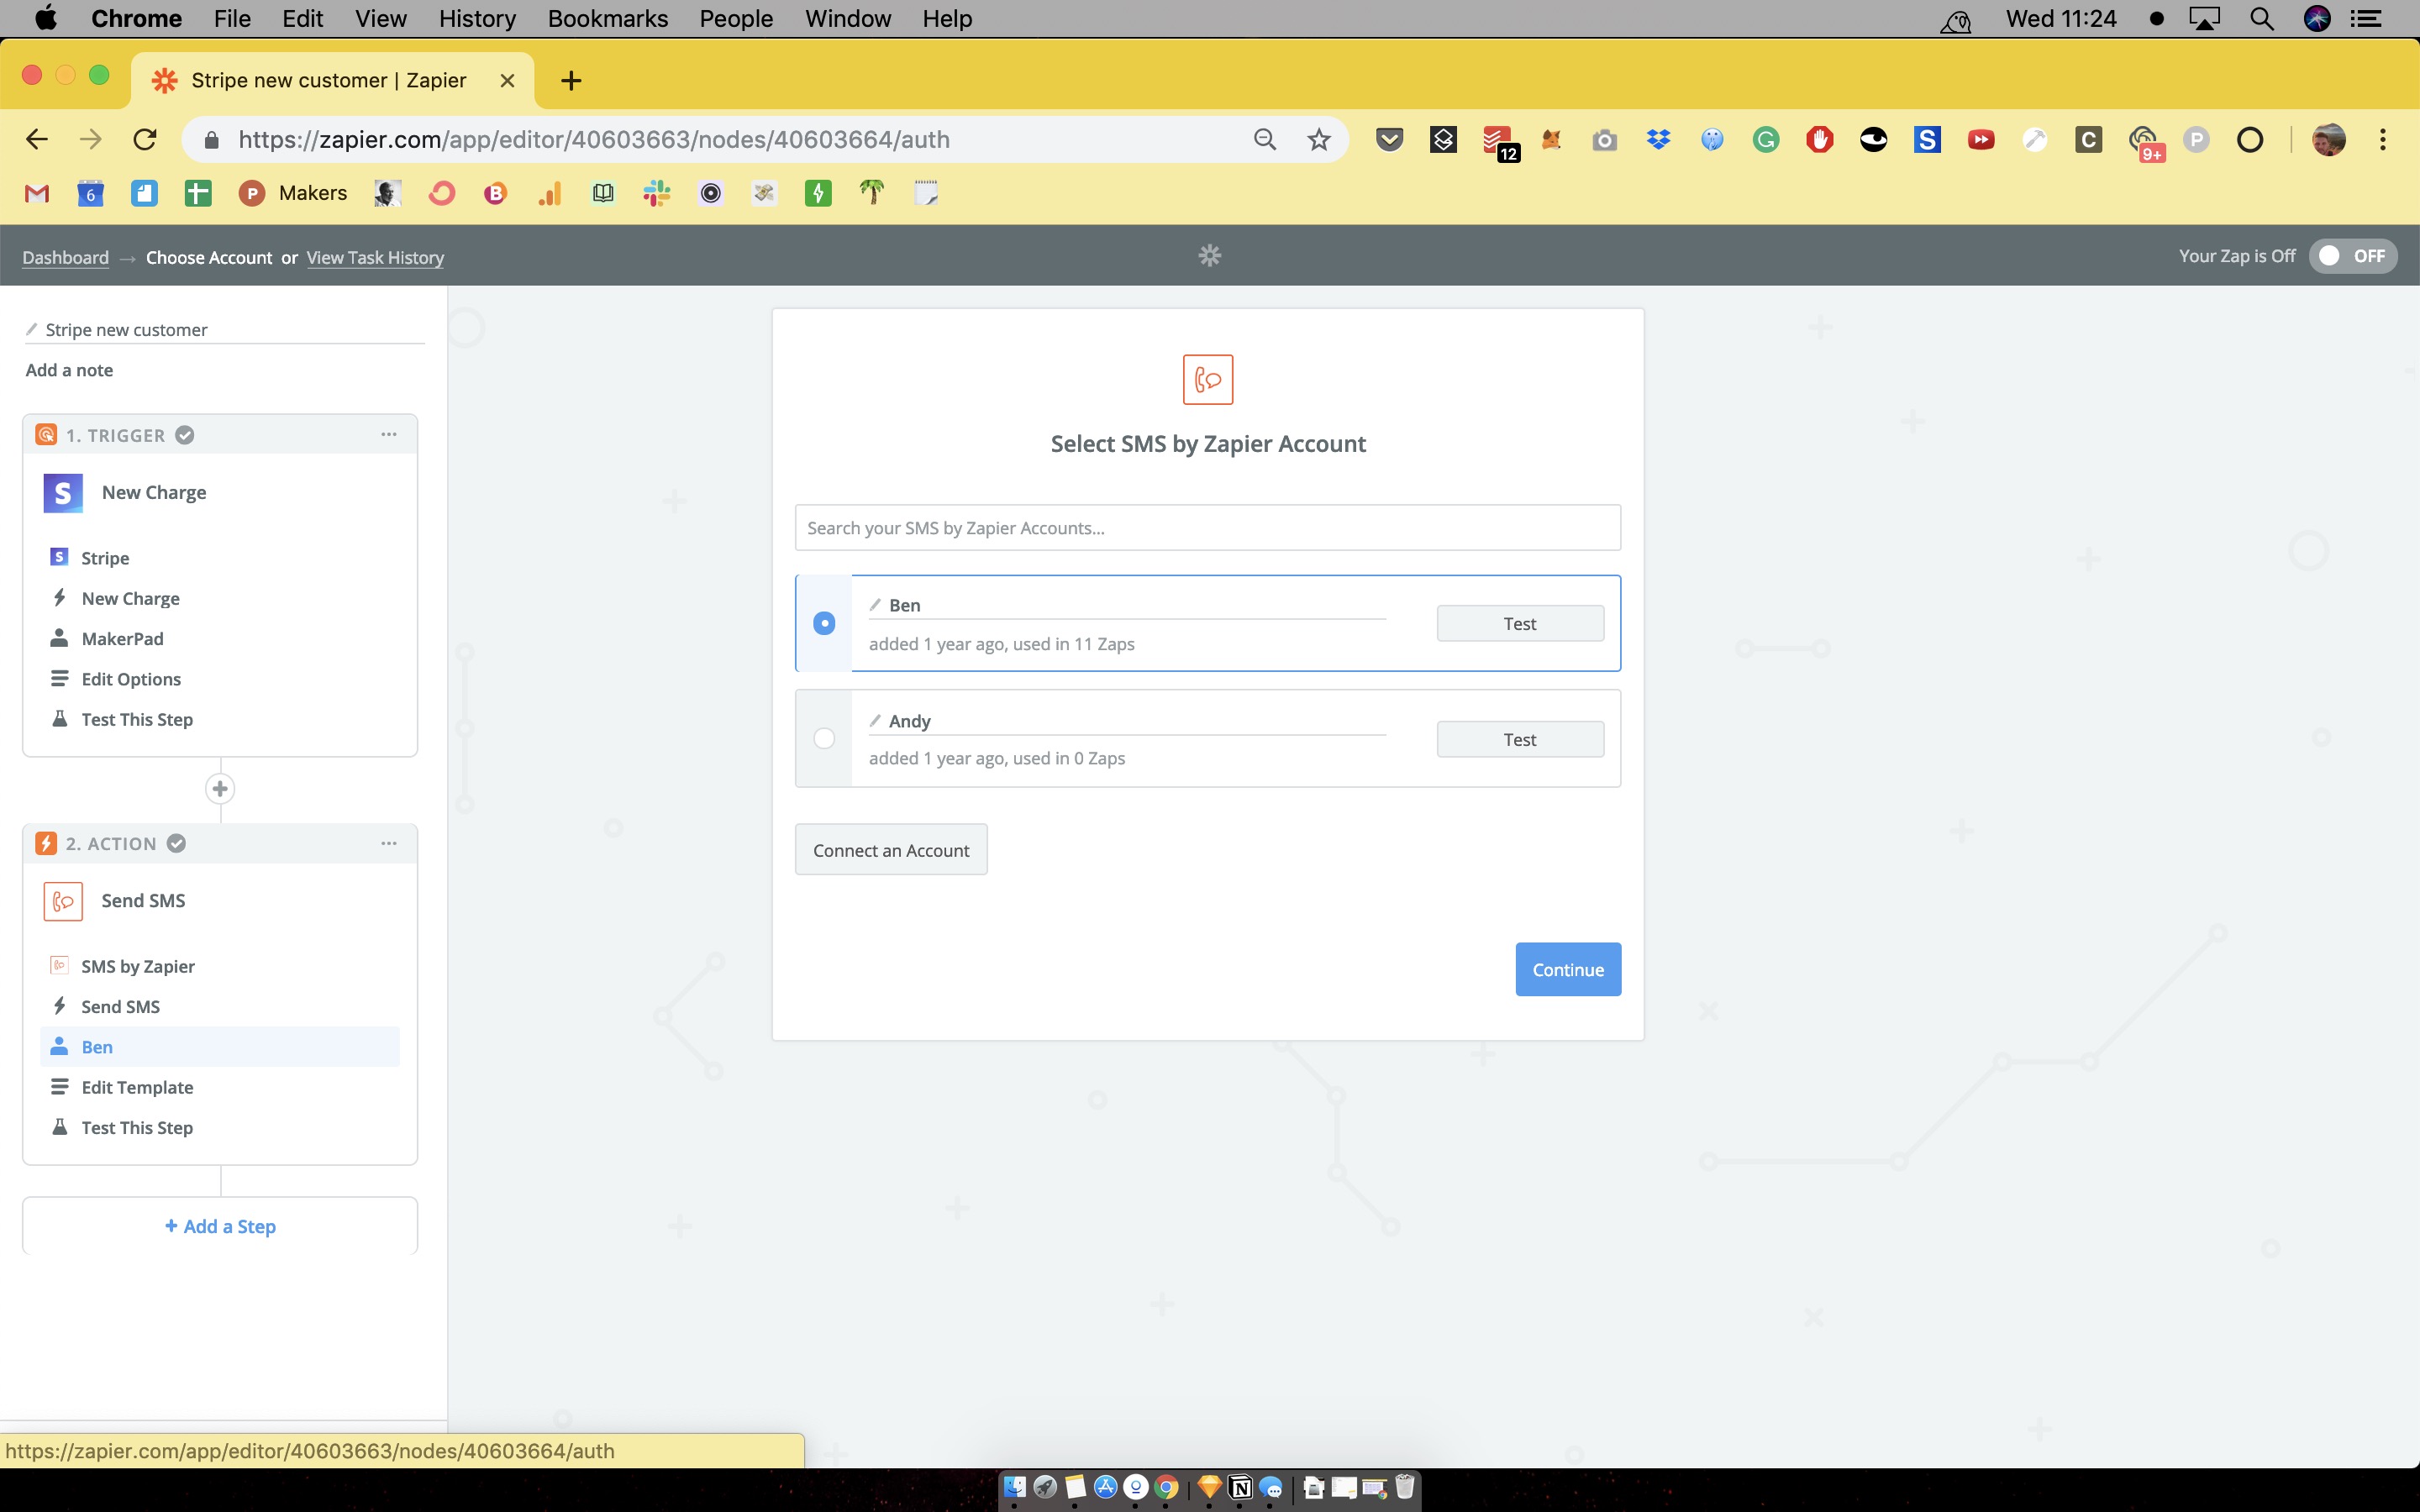
Task: Bookmark this page with star icon
Action: click(1319, 139)
